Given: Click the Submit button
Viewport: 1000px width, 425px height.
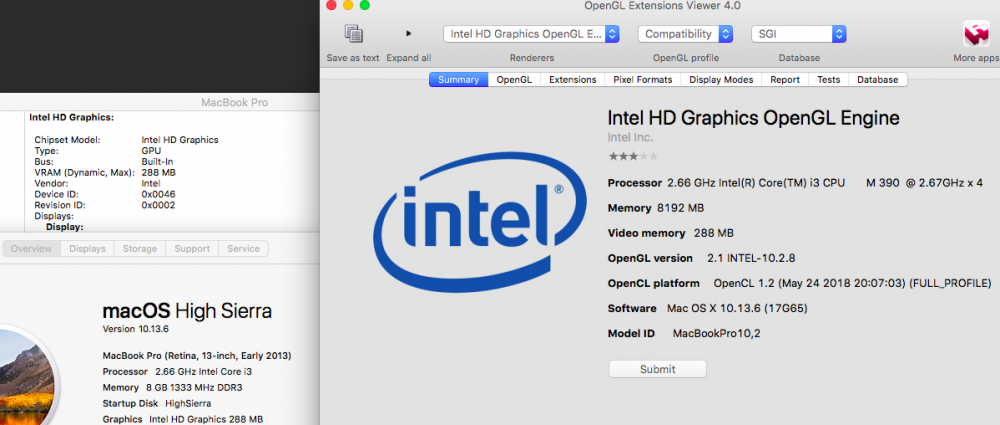Looking at the screenshot, I should click(658, 369).
